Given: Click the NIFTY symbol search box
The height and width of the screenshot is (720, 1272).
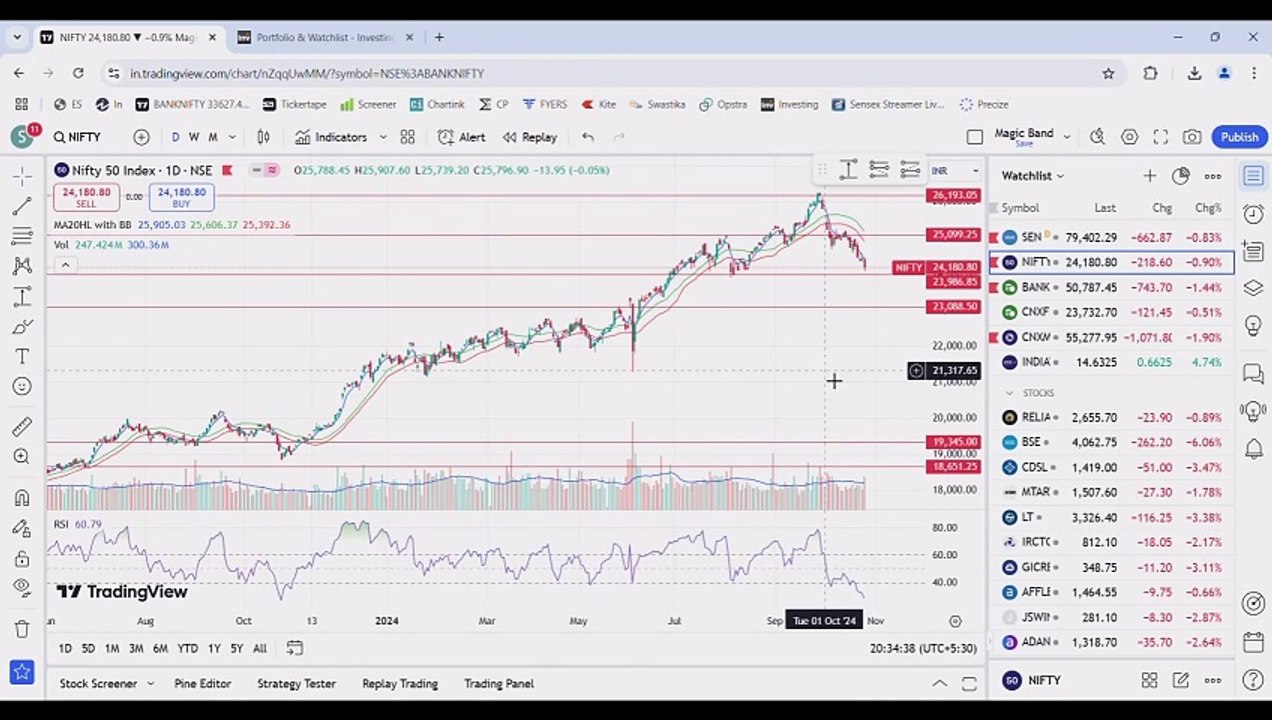Looking at the screenshot, I should tap(78, 137).
